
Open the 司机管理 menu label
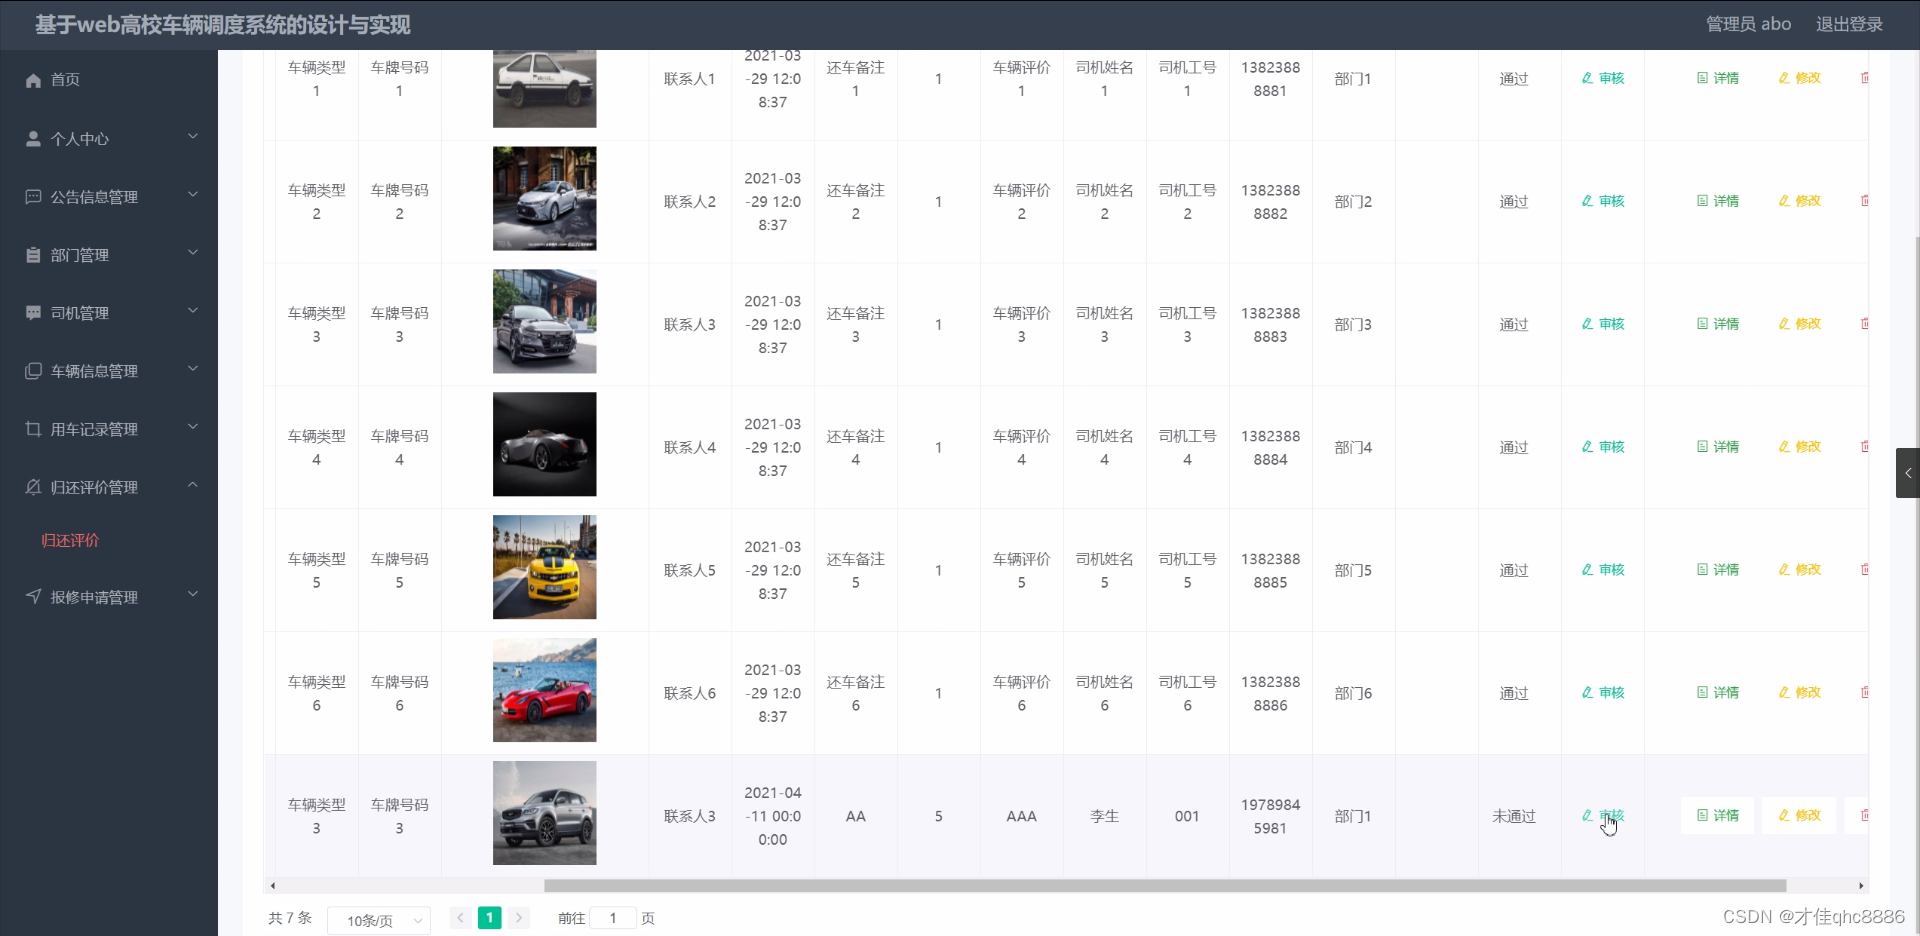click(x=80, y=313)
